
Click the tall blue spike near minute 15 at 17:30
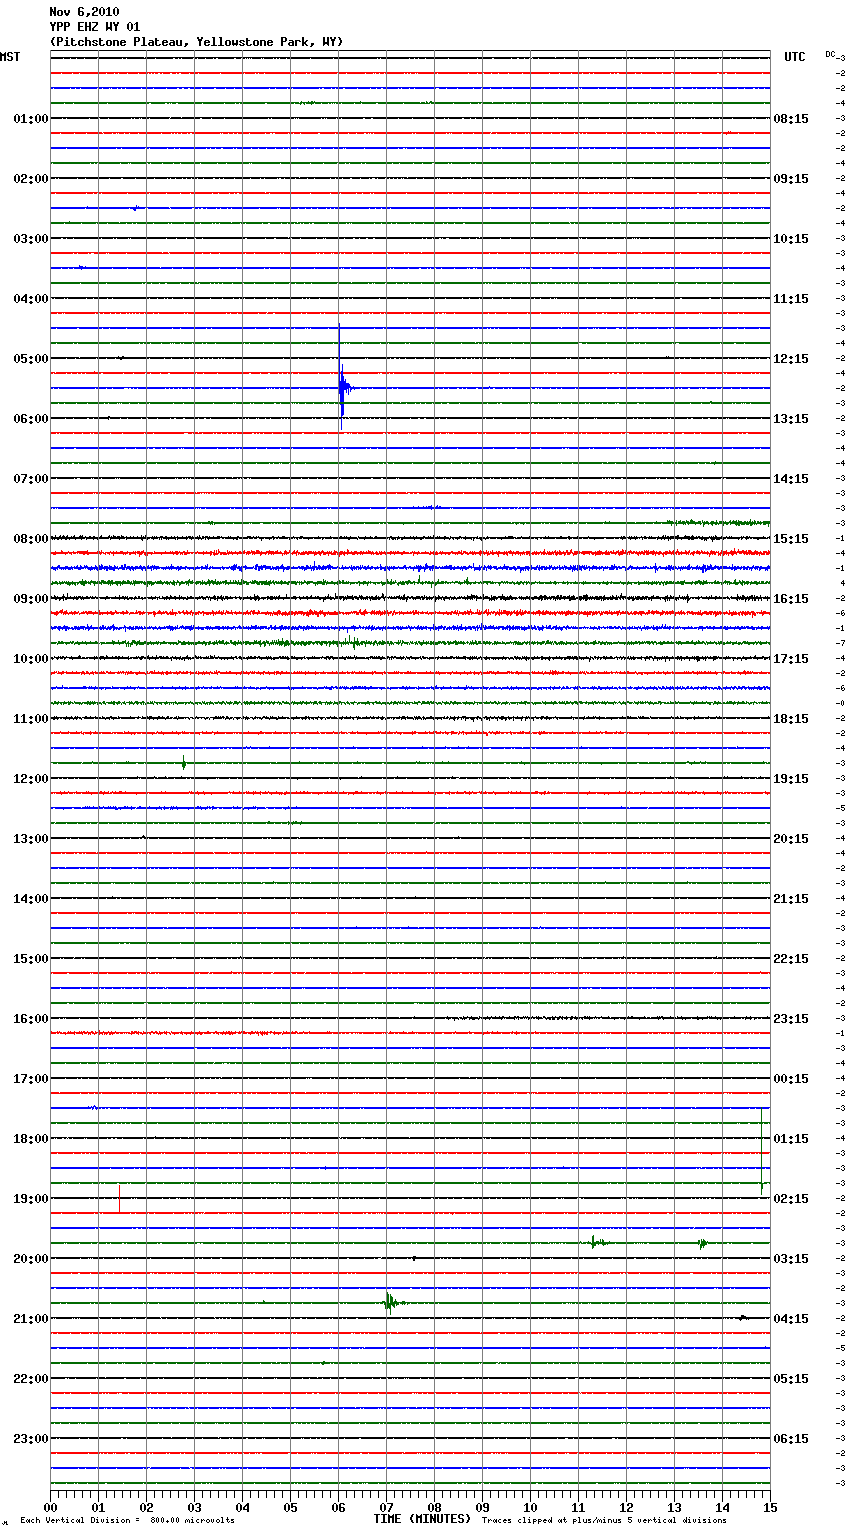tap(762, 1150)
